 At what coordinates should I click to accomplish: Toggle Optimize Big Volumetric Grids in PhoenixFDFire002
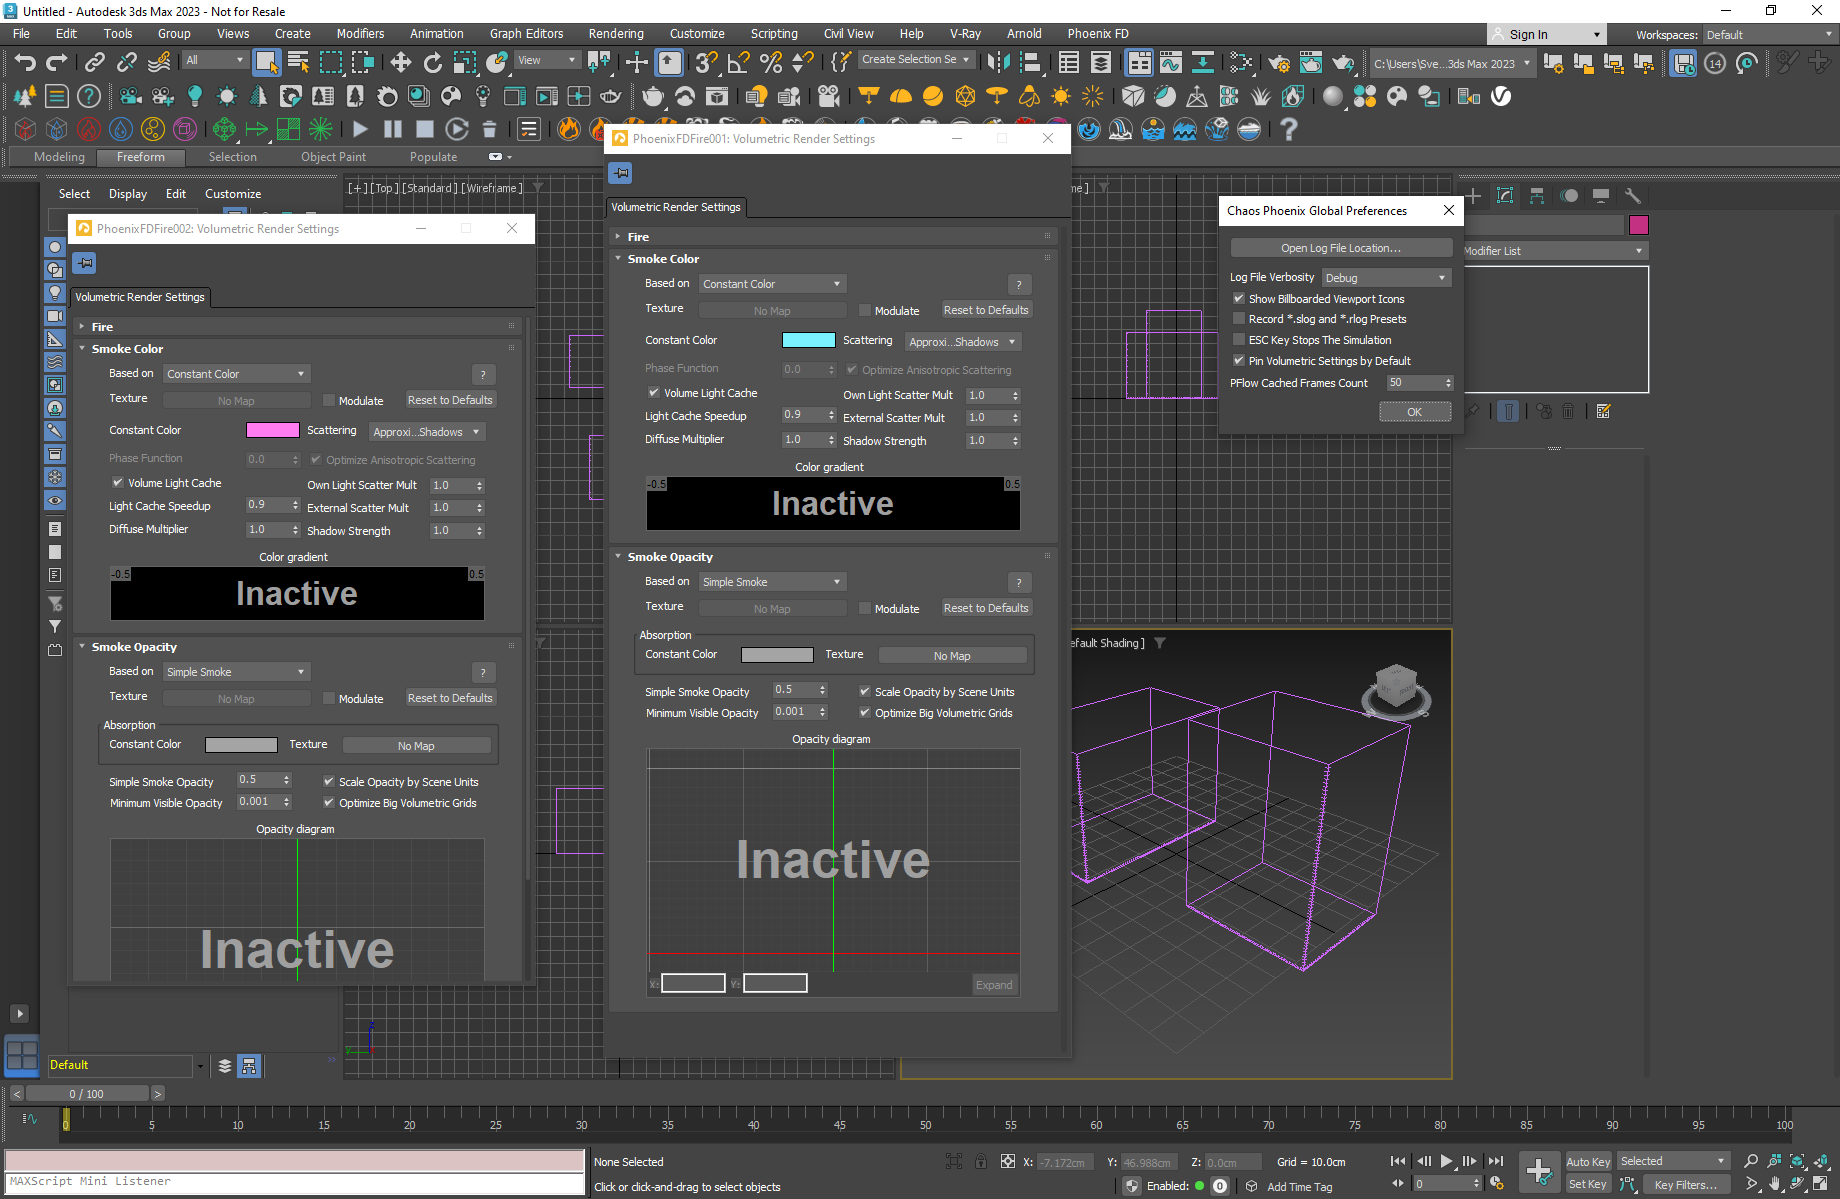click(329, 803)
